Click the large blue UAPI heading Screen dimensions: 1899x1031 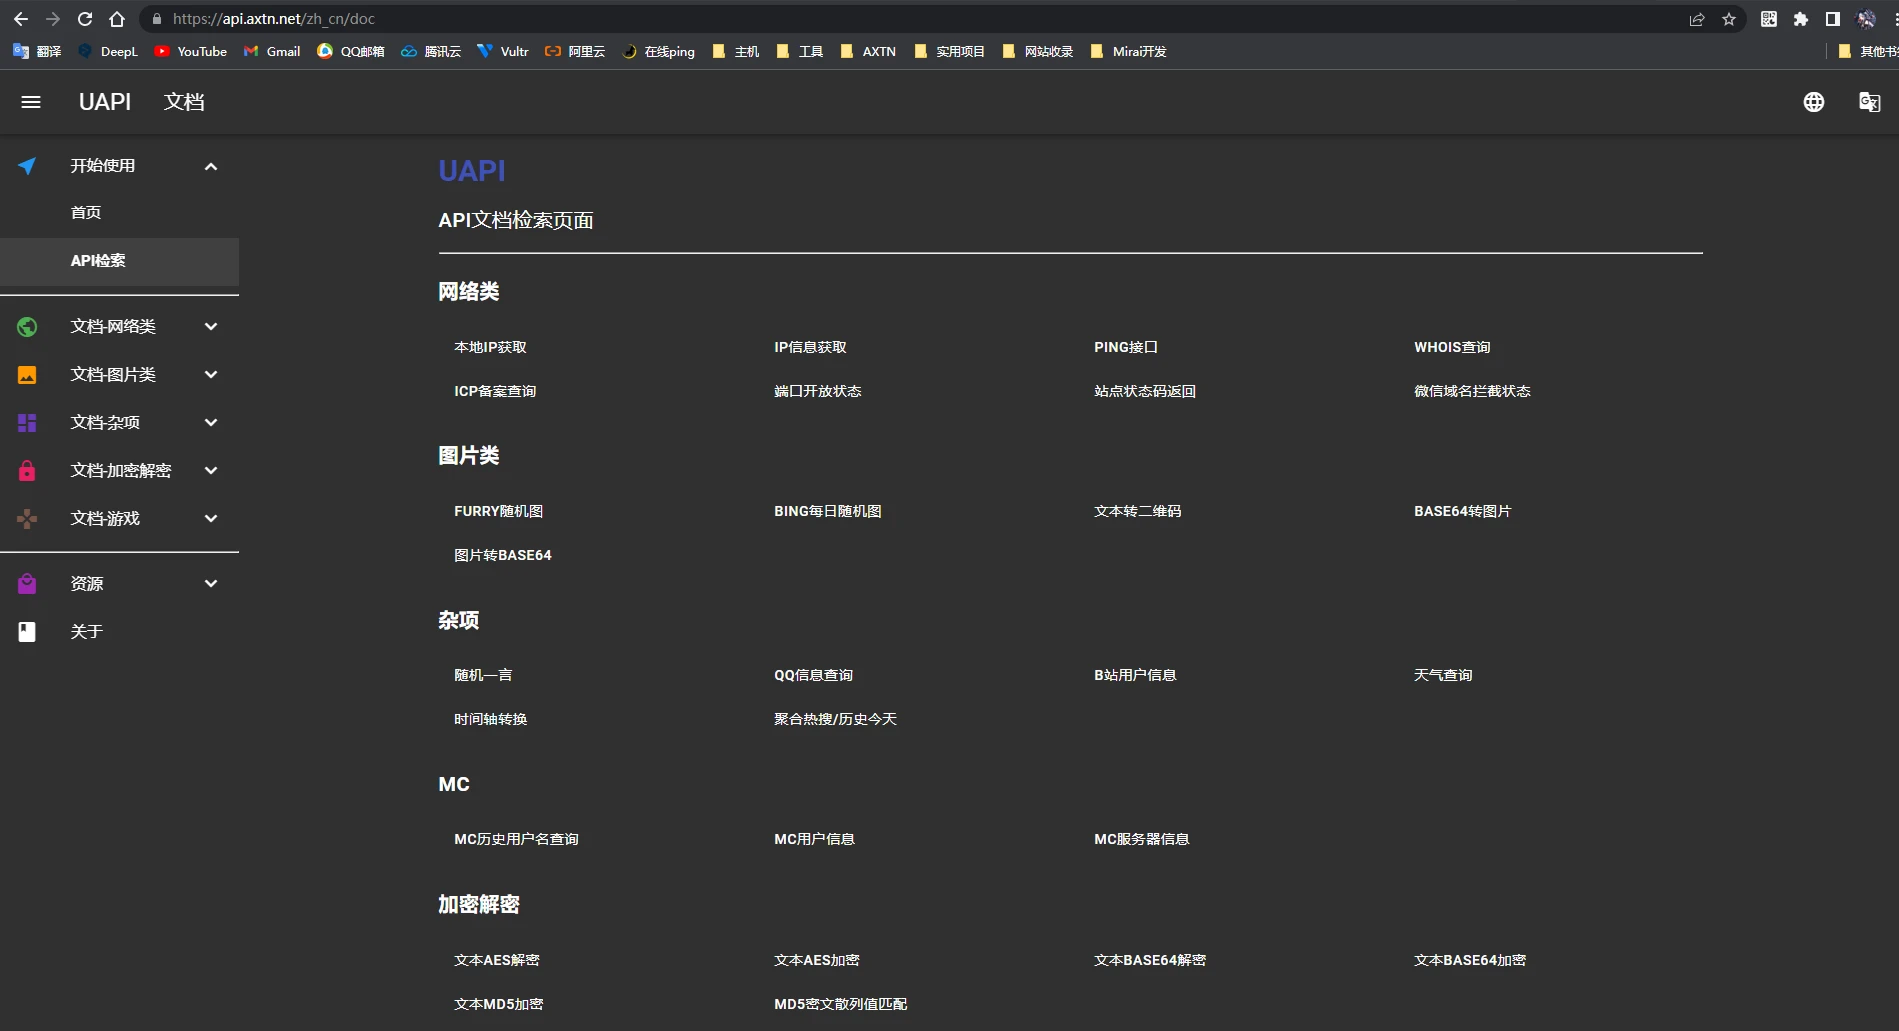pos(472,171)
